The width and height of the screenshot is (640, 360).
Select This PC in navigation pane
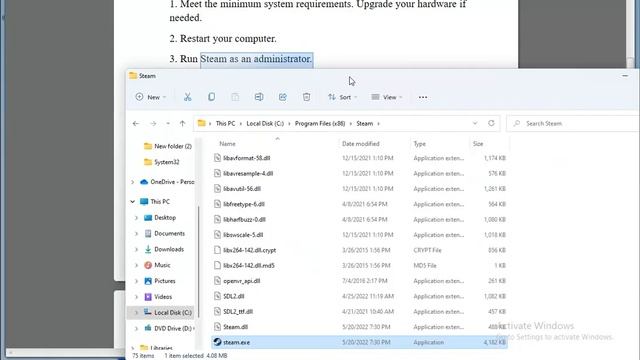click(155, 202)
